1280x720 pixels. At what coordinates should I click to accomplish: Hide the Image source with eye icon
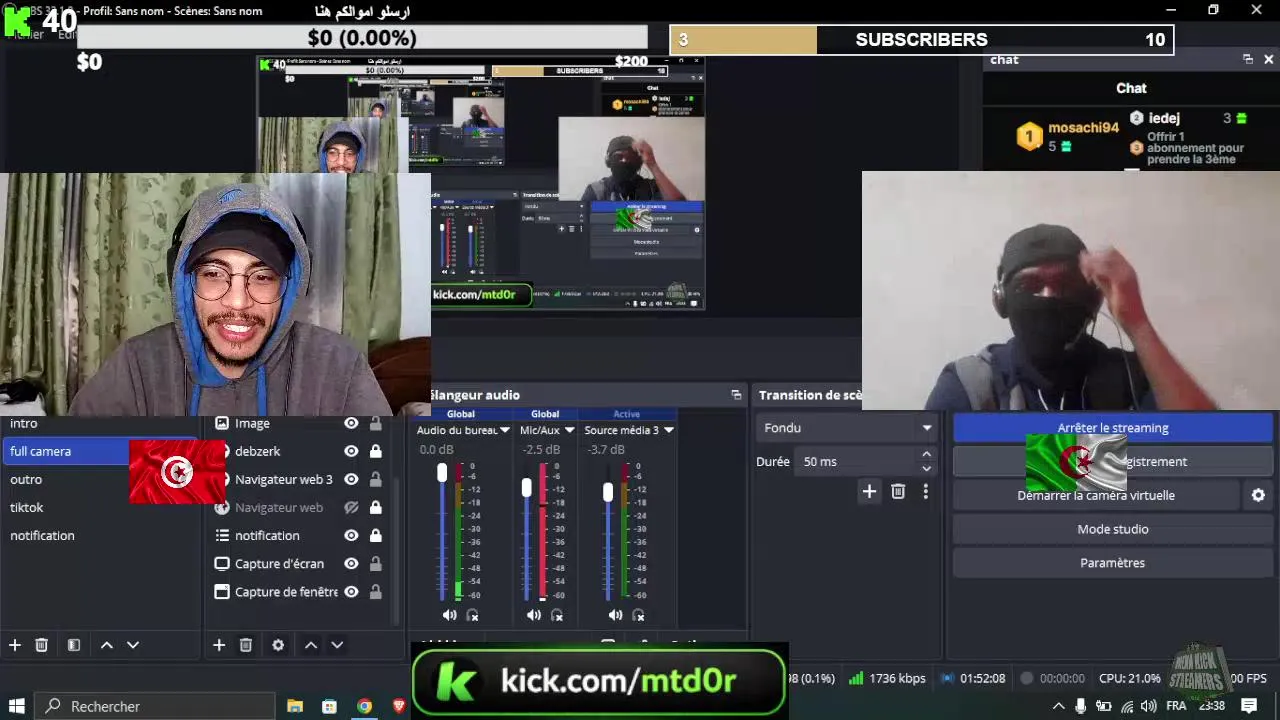tap(351, 423)
